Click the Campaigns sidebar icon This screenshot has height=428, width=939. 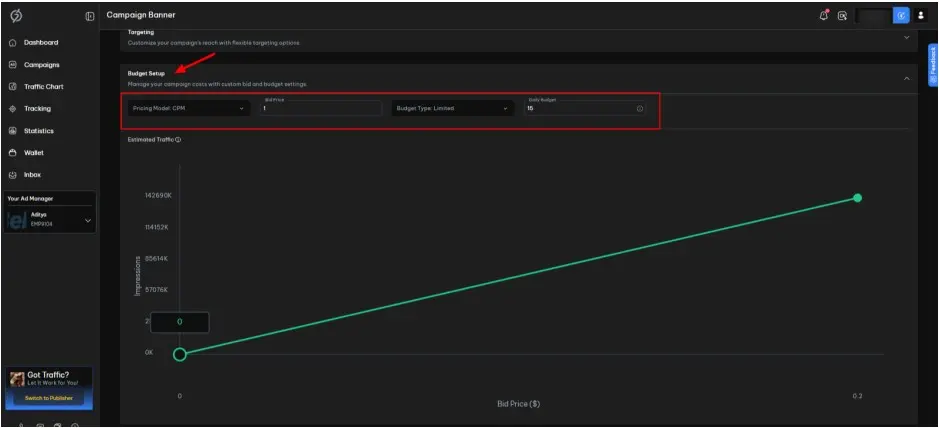coord(13,65)
